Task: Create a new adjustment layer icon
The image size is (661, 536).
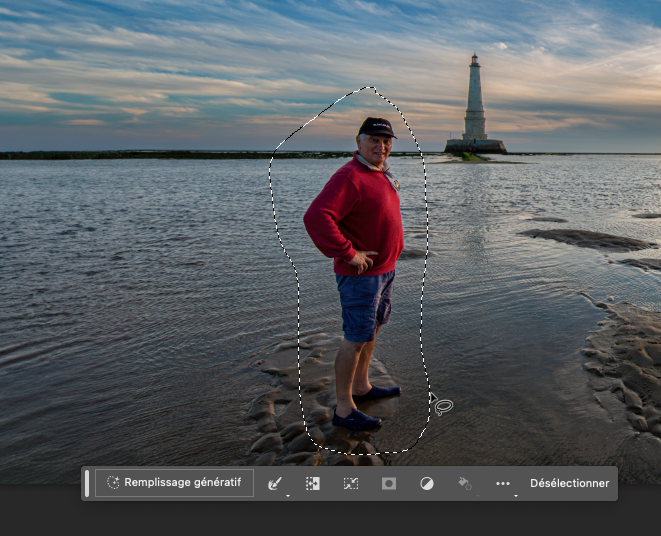Action: pos(427,483)
